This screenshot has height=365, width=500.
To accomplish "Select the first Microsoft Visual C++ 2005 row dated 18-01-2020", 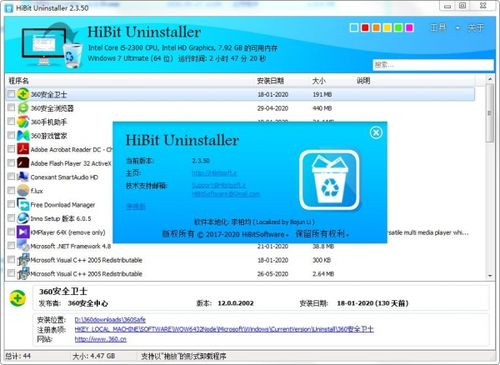I will (x=240, y=260).
